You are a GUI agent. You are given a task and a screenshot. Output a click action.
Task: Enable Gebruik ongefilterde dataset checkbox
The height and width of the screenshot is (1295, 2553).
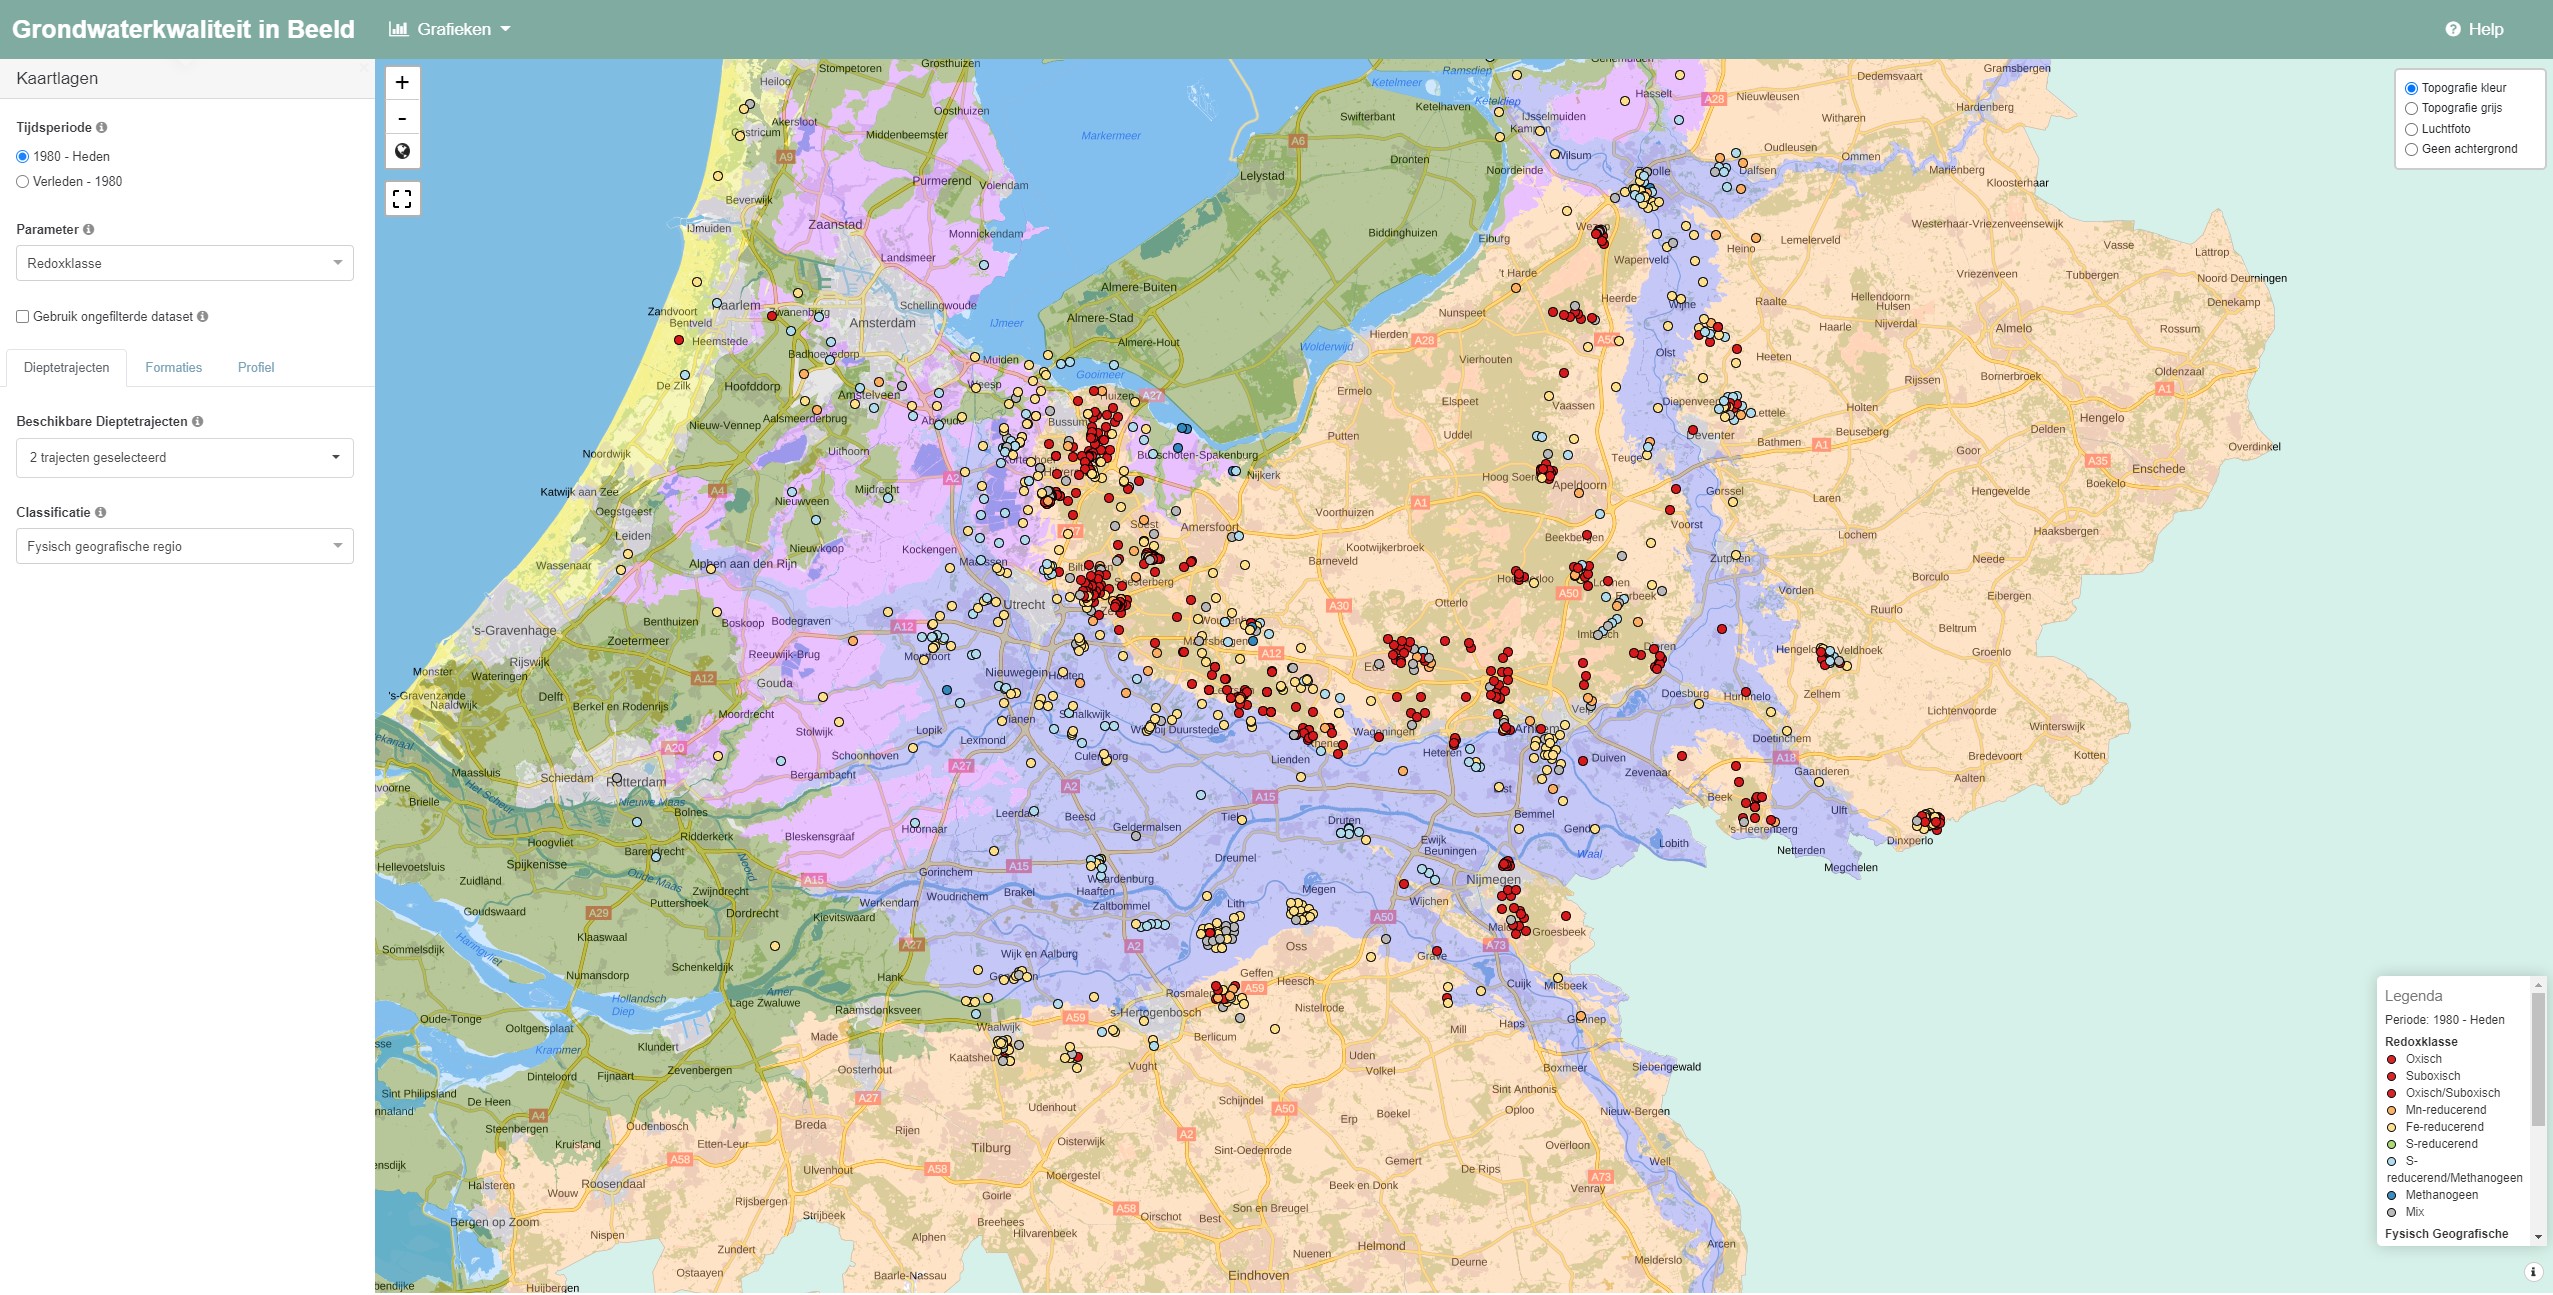point(23,317)
